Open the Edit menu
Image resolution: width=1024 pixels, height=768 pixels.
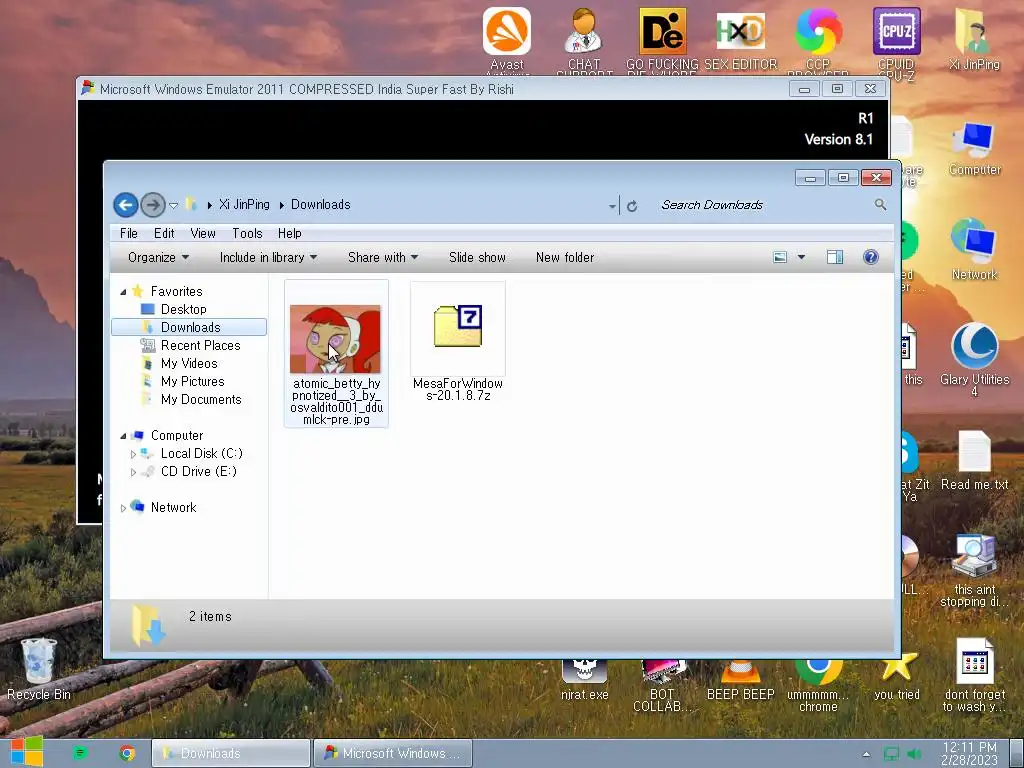tap(164, 233)
